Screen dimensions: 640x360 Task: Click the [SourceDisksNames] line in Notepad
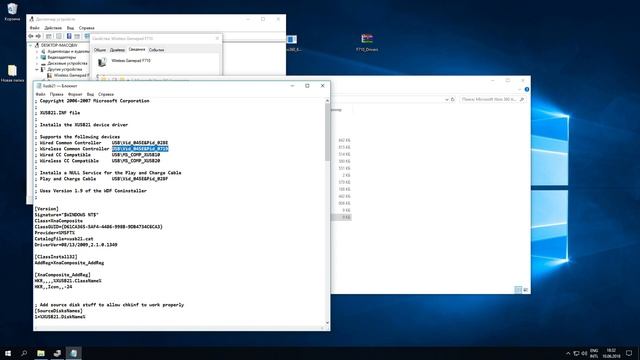(x=58, y=311)
